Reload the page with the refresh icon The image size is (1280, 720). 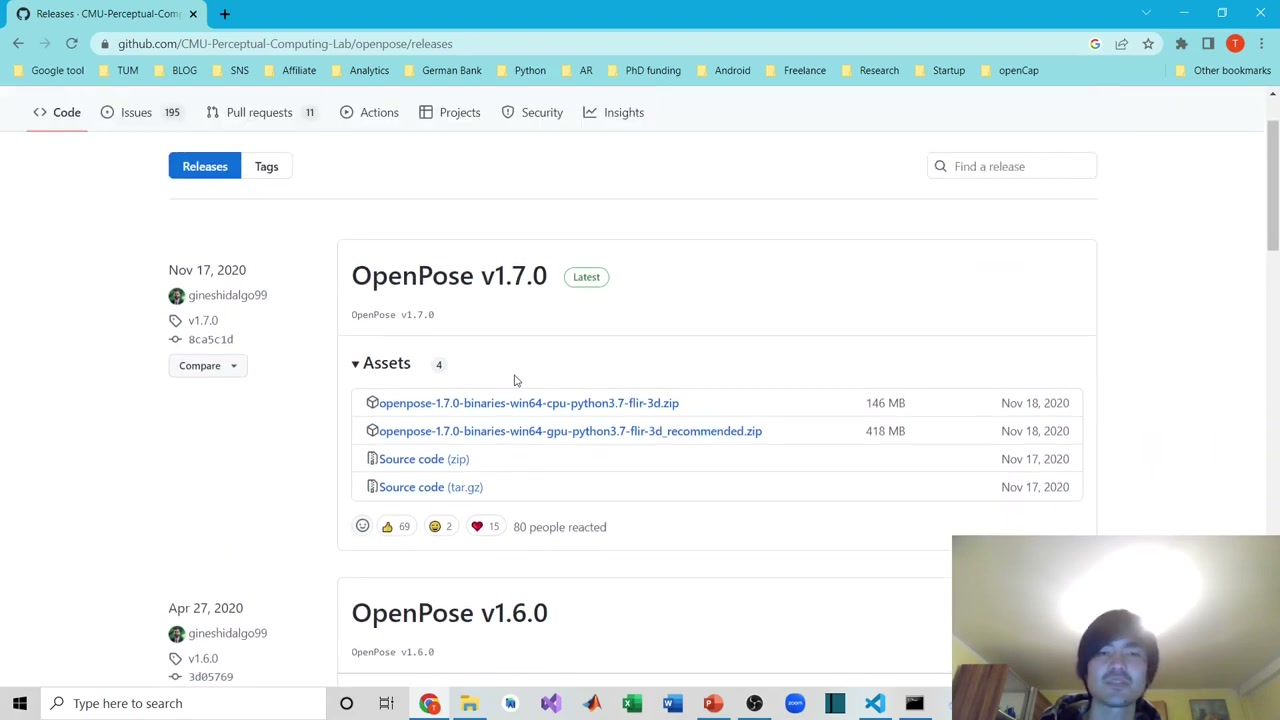pyautogui.click(x=72, y=44)
